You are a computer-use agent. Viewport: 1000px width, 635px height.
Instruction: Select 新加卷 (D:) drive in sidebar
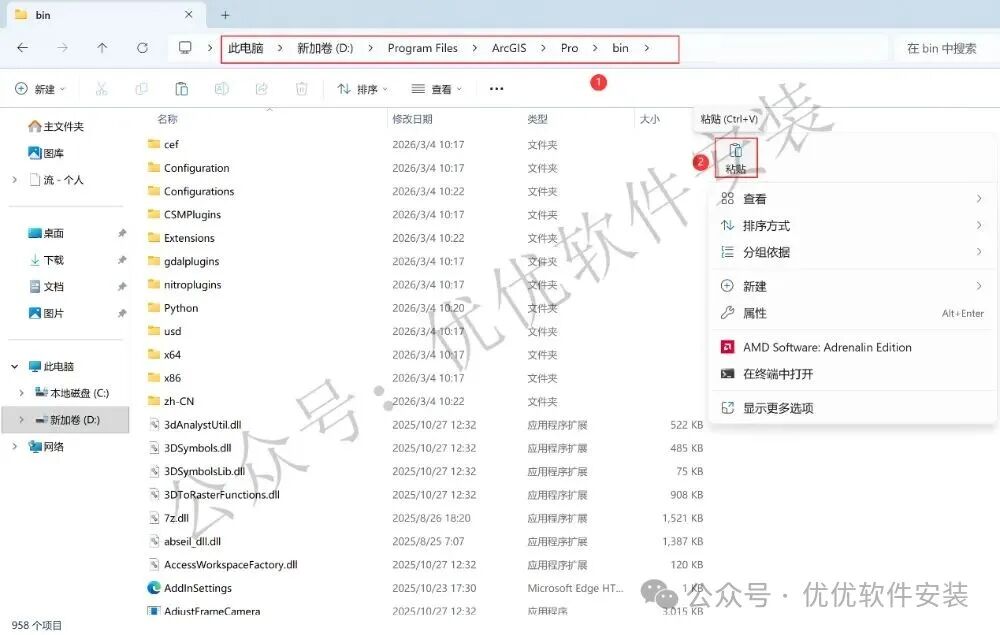pyautogui.click(x=66, y=420)
